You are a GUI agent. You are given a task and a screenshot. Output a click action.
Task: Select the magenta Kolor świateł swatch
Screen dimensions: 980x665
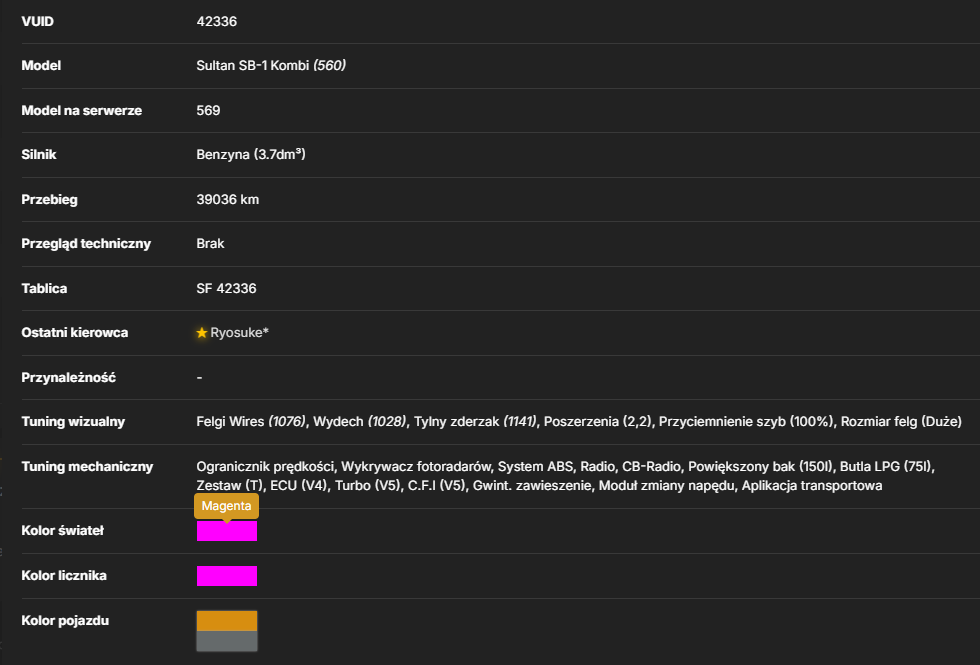pyautogui.click(x=227, y=531)
